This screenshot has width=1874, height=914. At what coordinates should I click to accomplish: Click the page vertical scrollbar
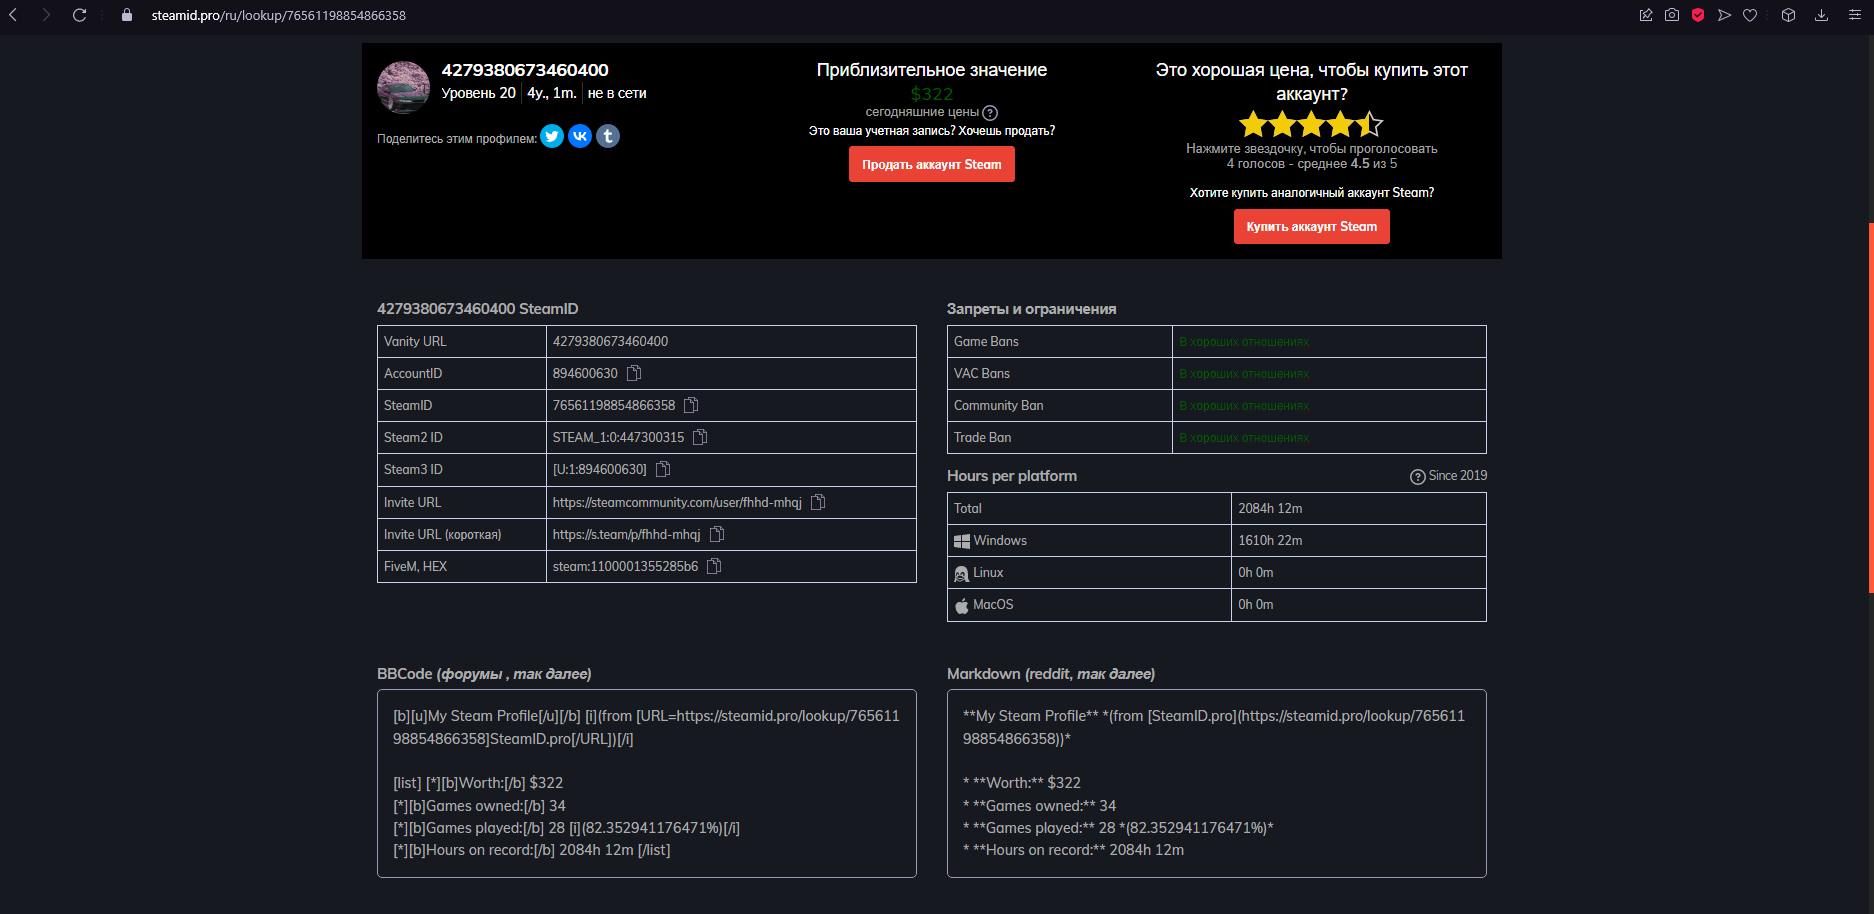[x=1870, y=408]
